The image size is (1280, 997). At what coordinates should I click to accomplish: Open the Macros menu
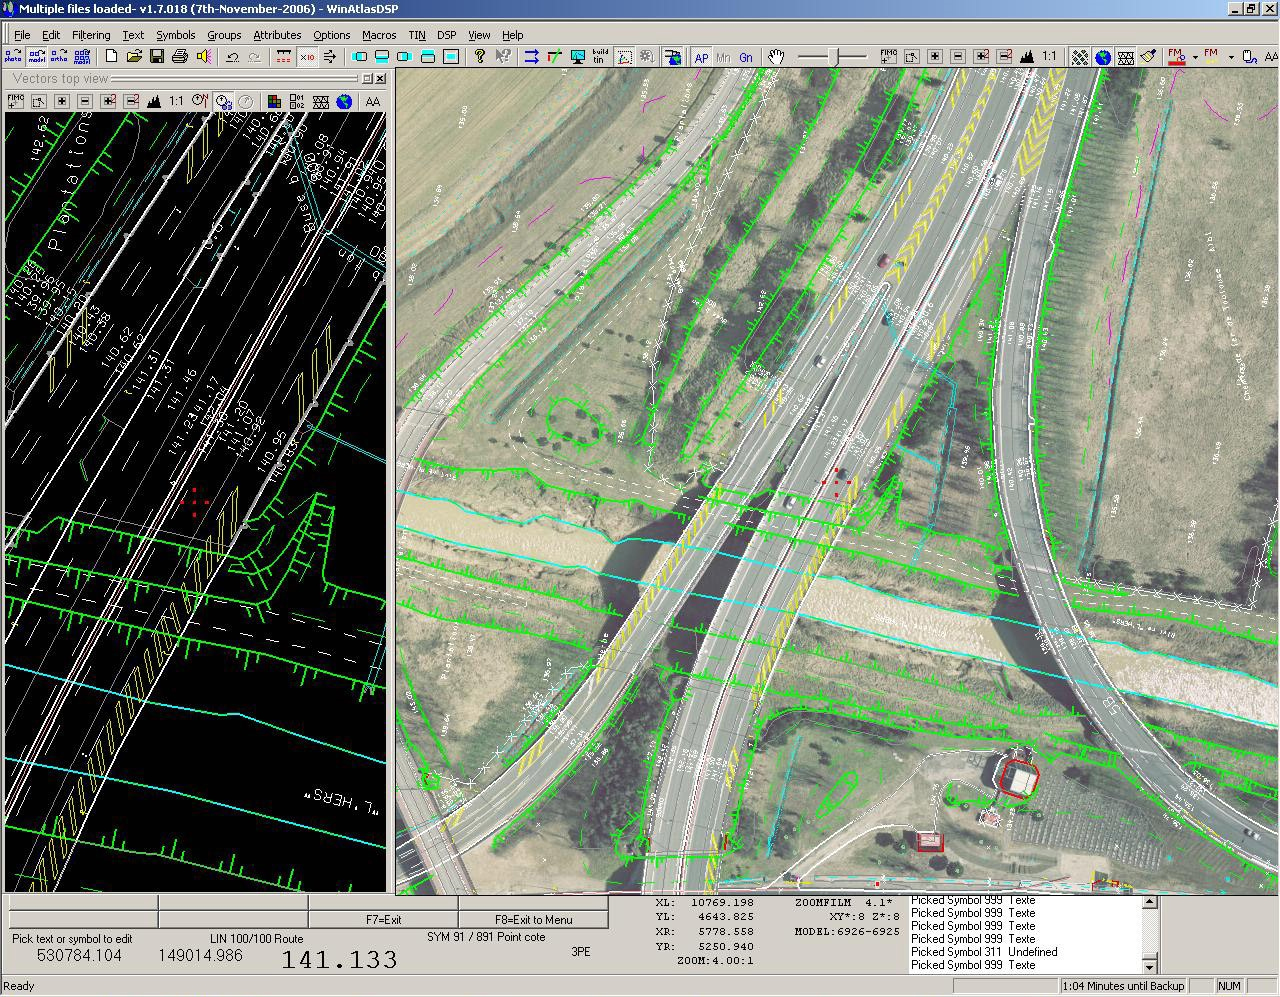pyautogui.click(x=379, y=34)
